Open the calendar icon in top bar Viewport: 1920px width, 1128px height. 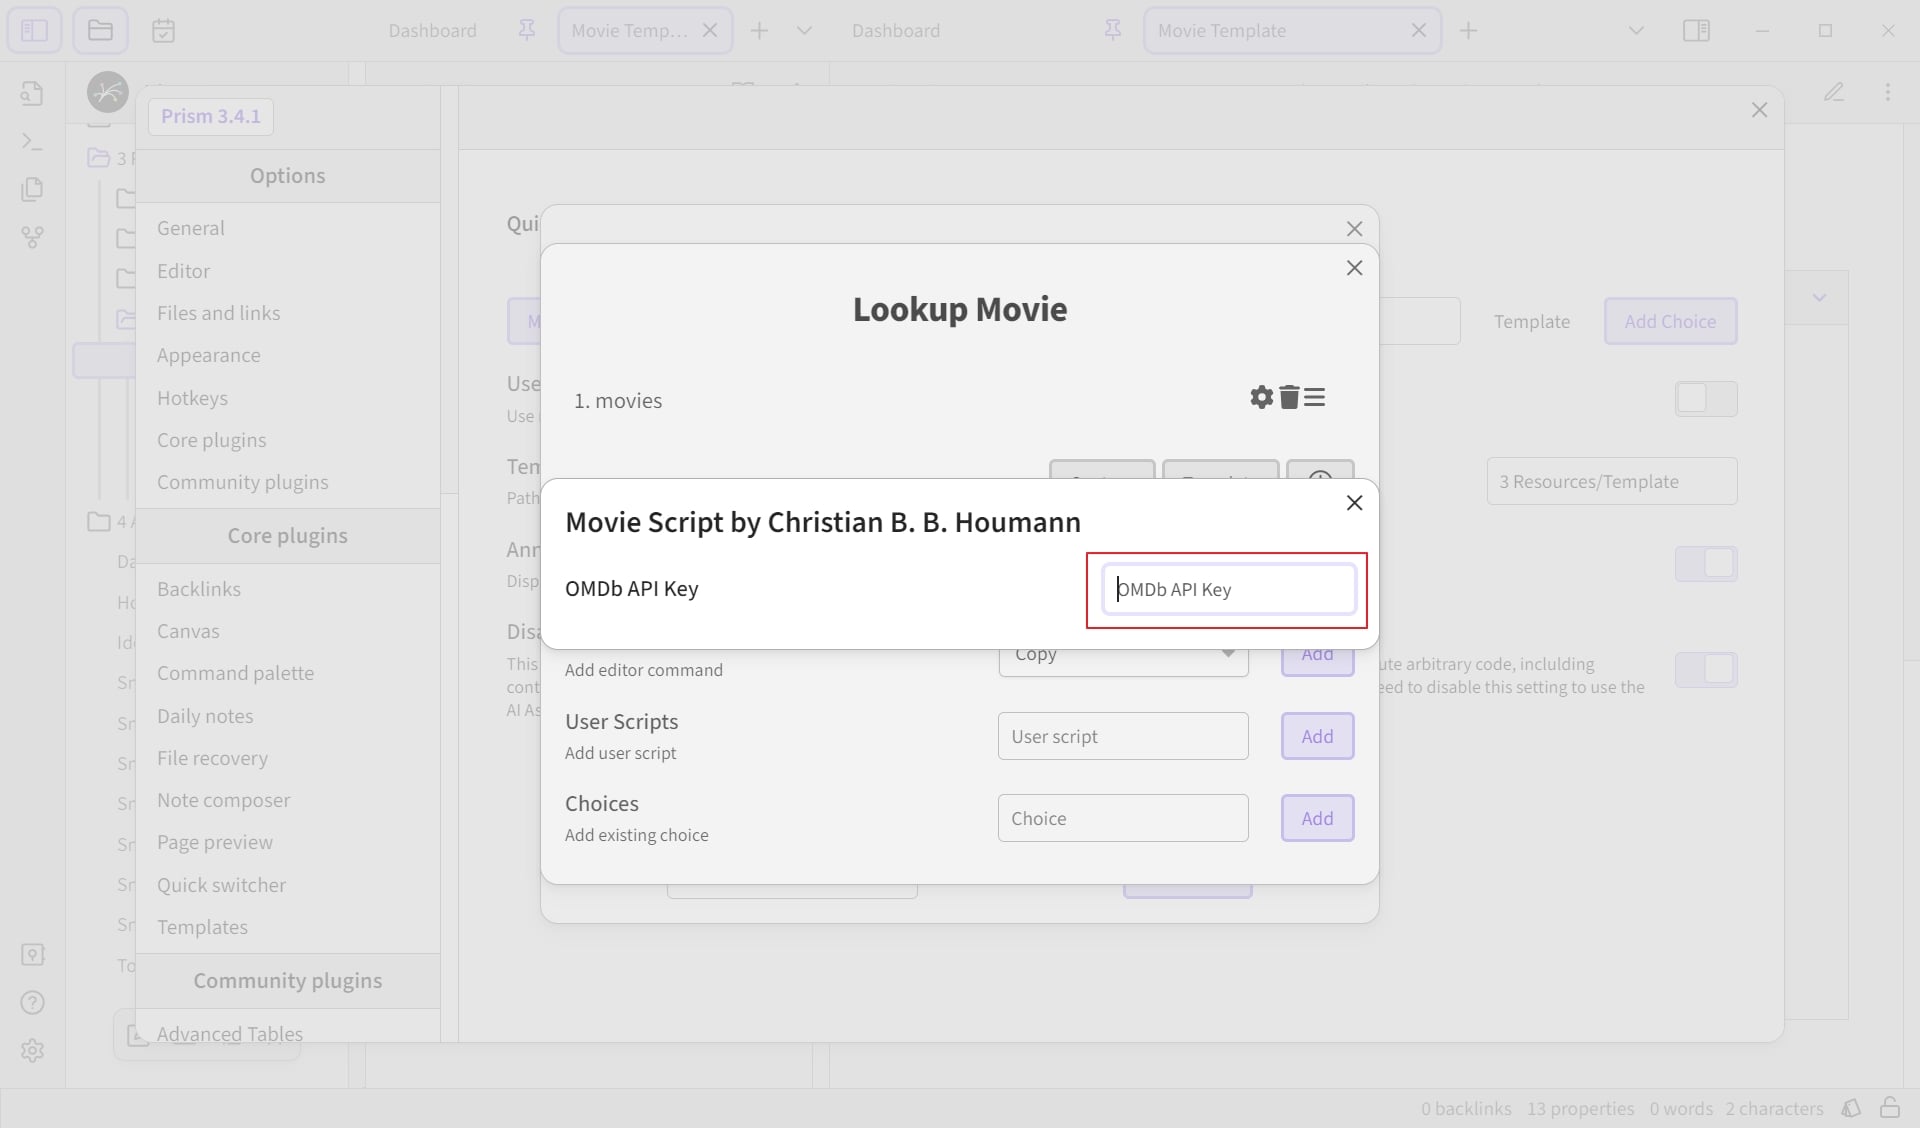pyautogui.click(x=163, y=30)
